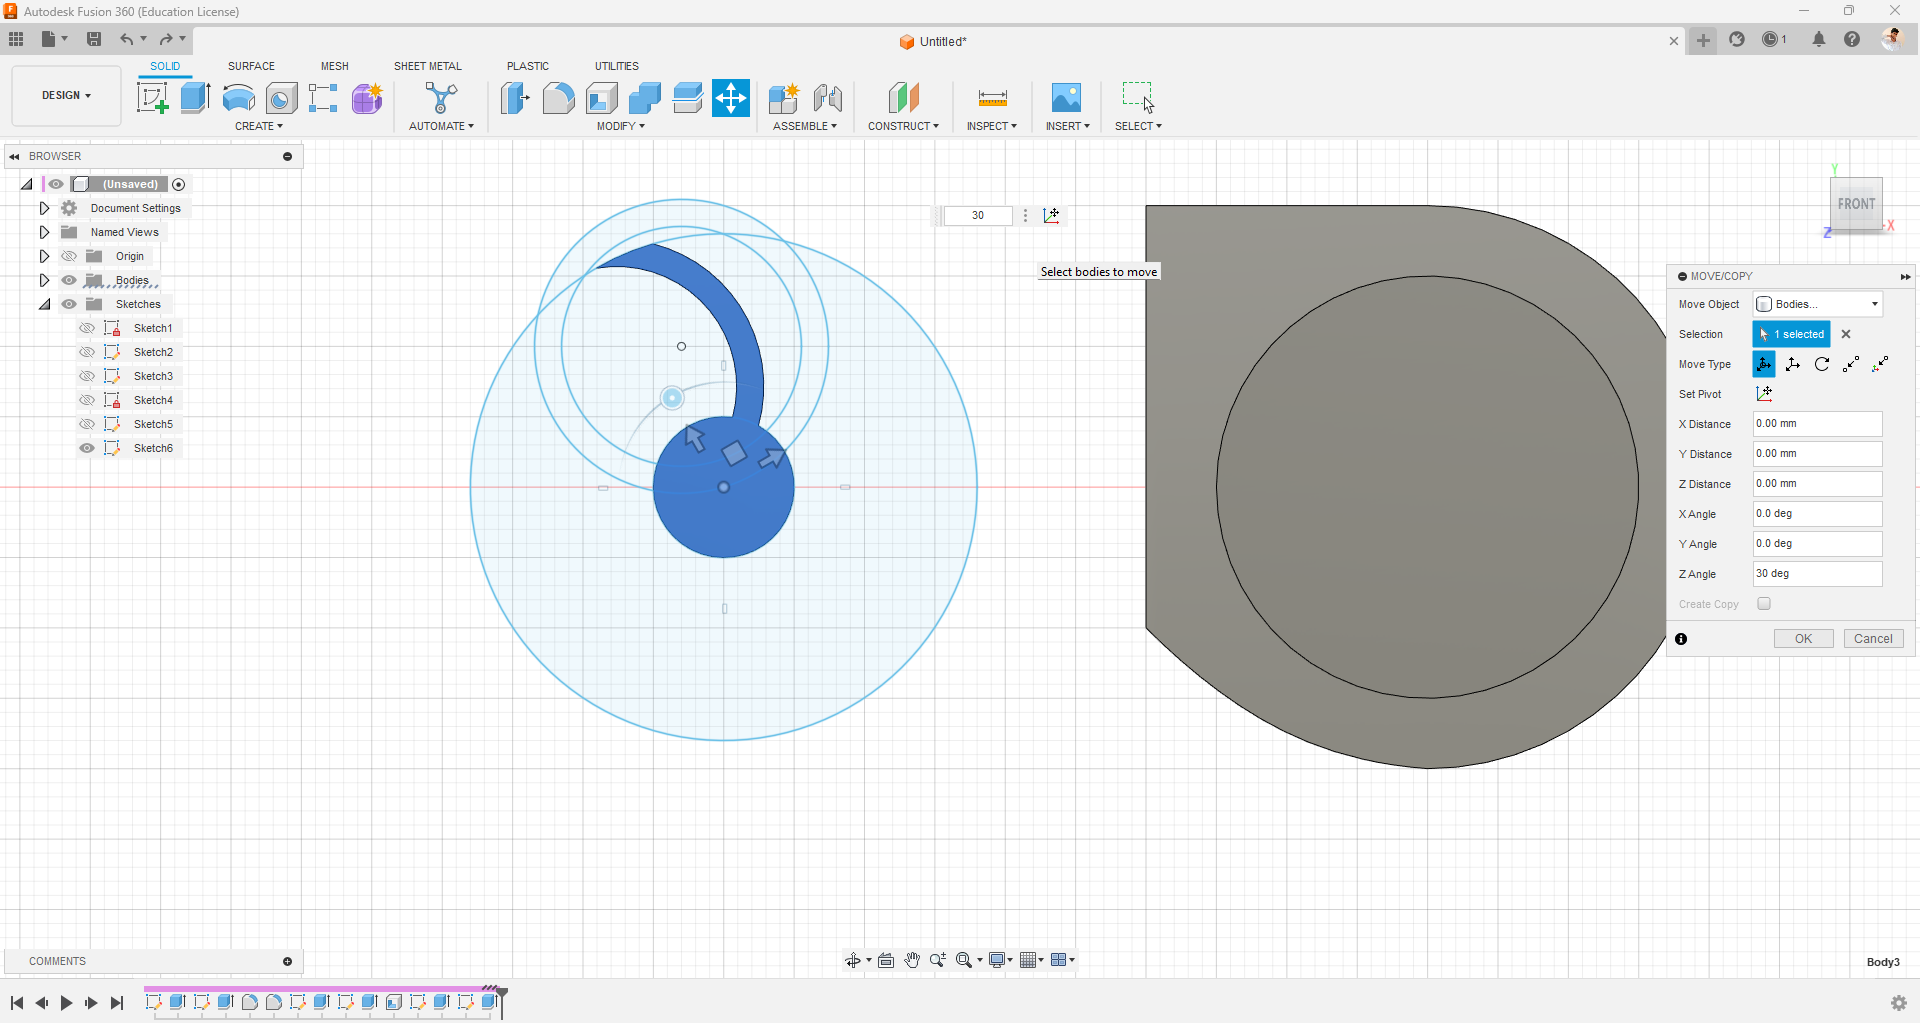Viewport: 1920px width, 1023px height.
Task: Open the DESIGN workspace dropdown
Action: [66, 96]
